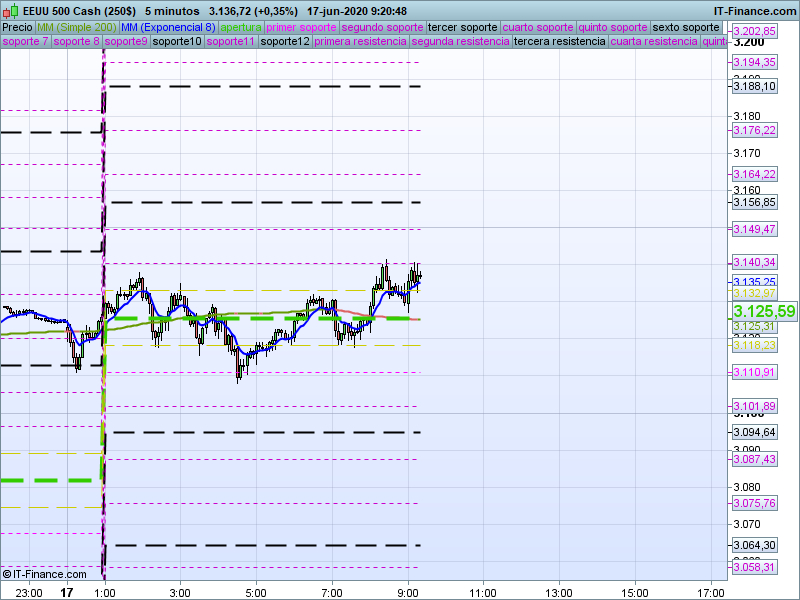
Task: Click the 17:00 time axis label
Action: (x=711, y=593)
